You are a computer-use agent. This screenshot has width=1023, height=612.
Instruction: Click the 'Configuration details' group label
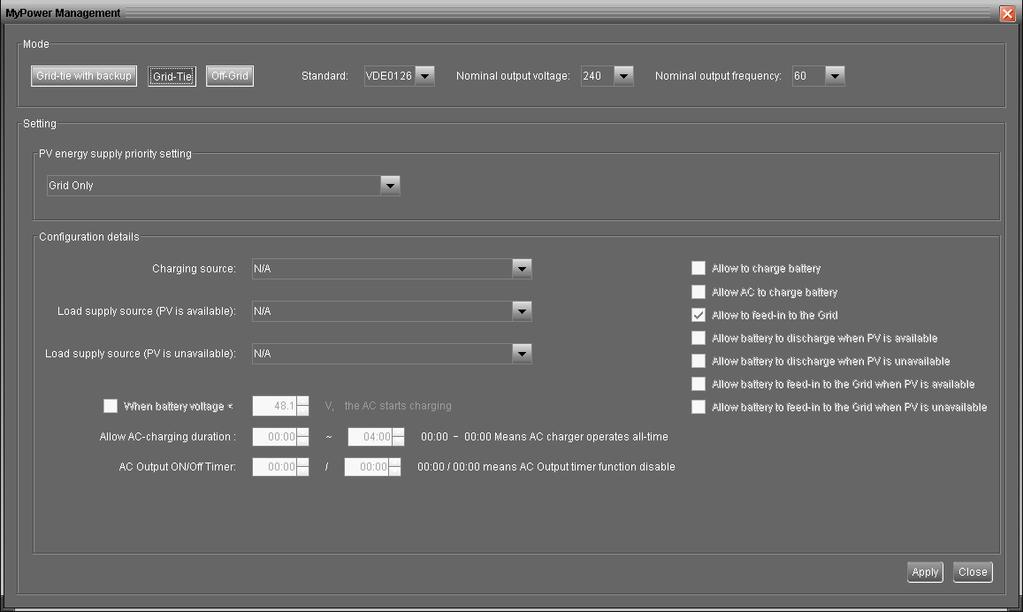89,237
